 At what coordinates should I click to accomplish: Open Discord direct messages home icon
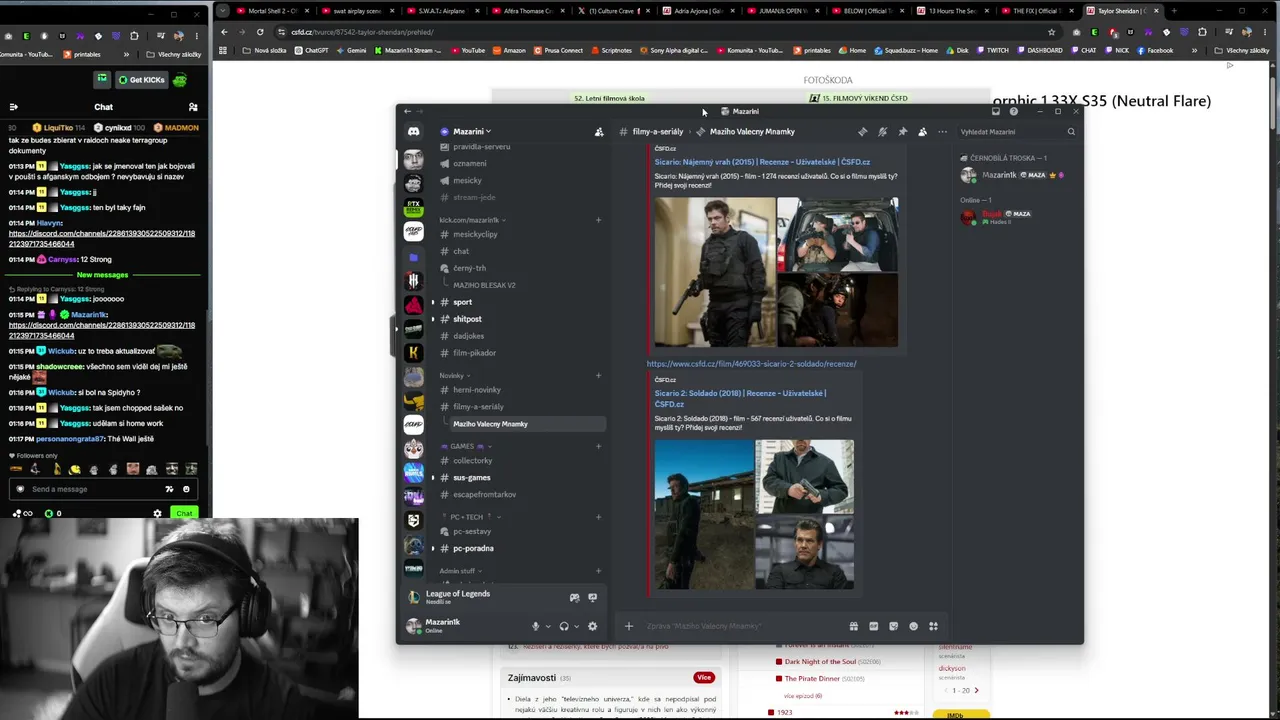[x=413, y=132]
